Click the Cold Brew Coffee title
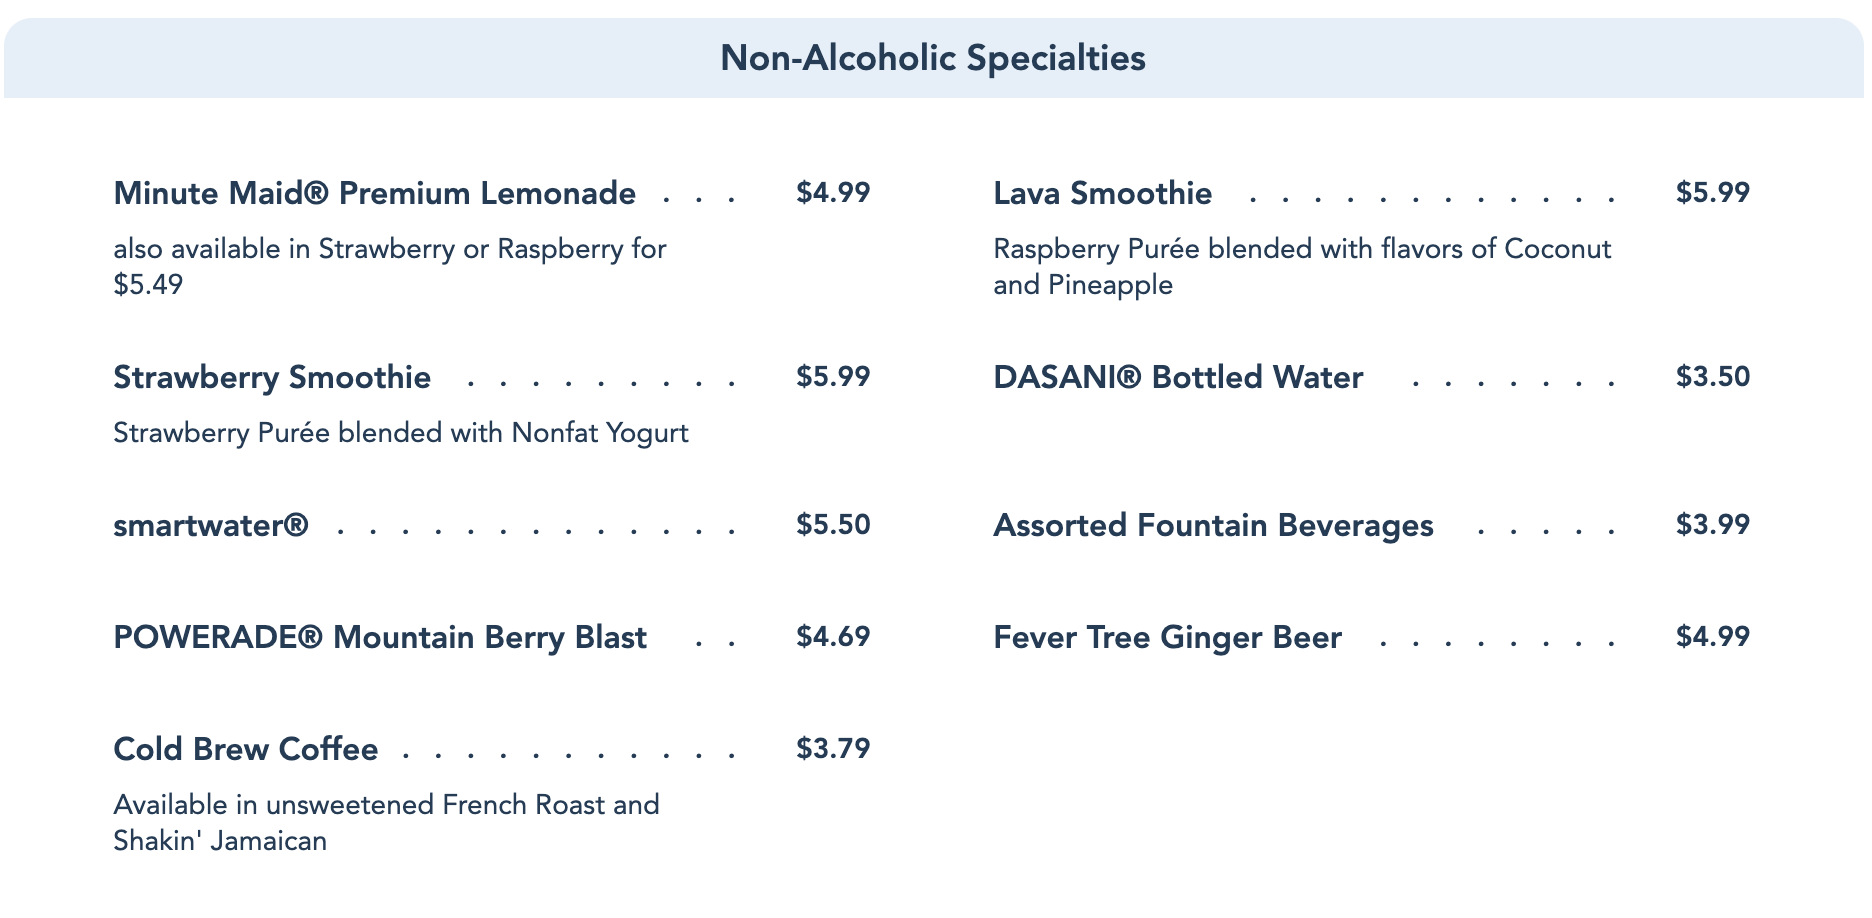1872x918 pixels. 246,749
